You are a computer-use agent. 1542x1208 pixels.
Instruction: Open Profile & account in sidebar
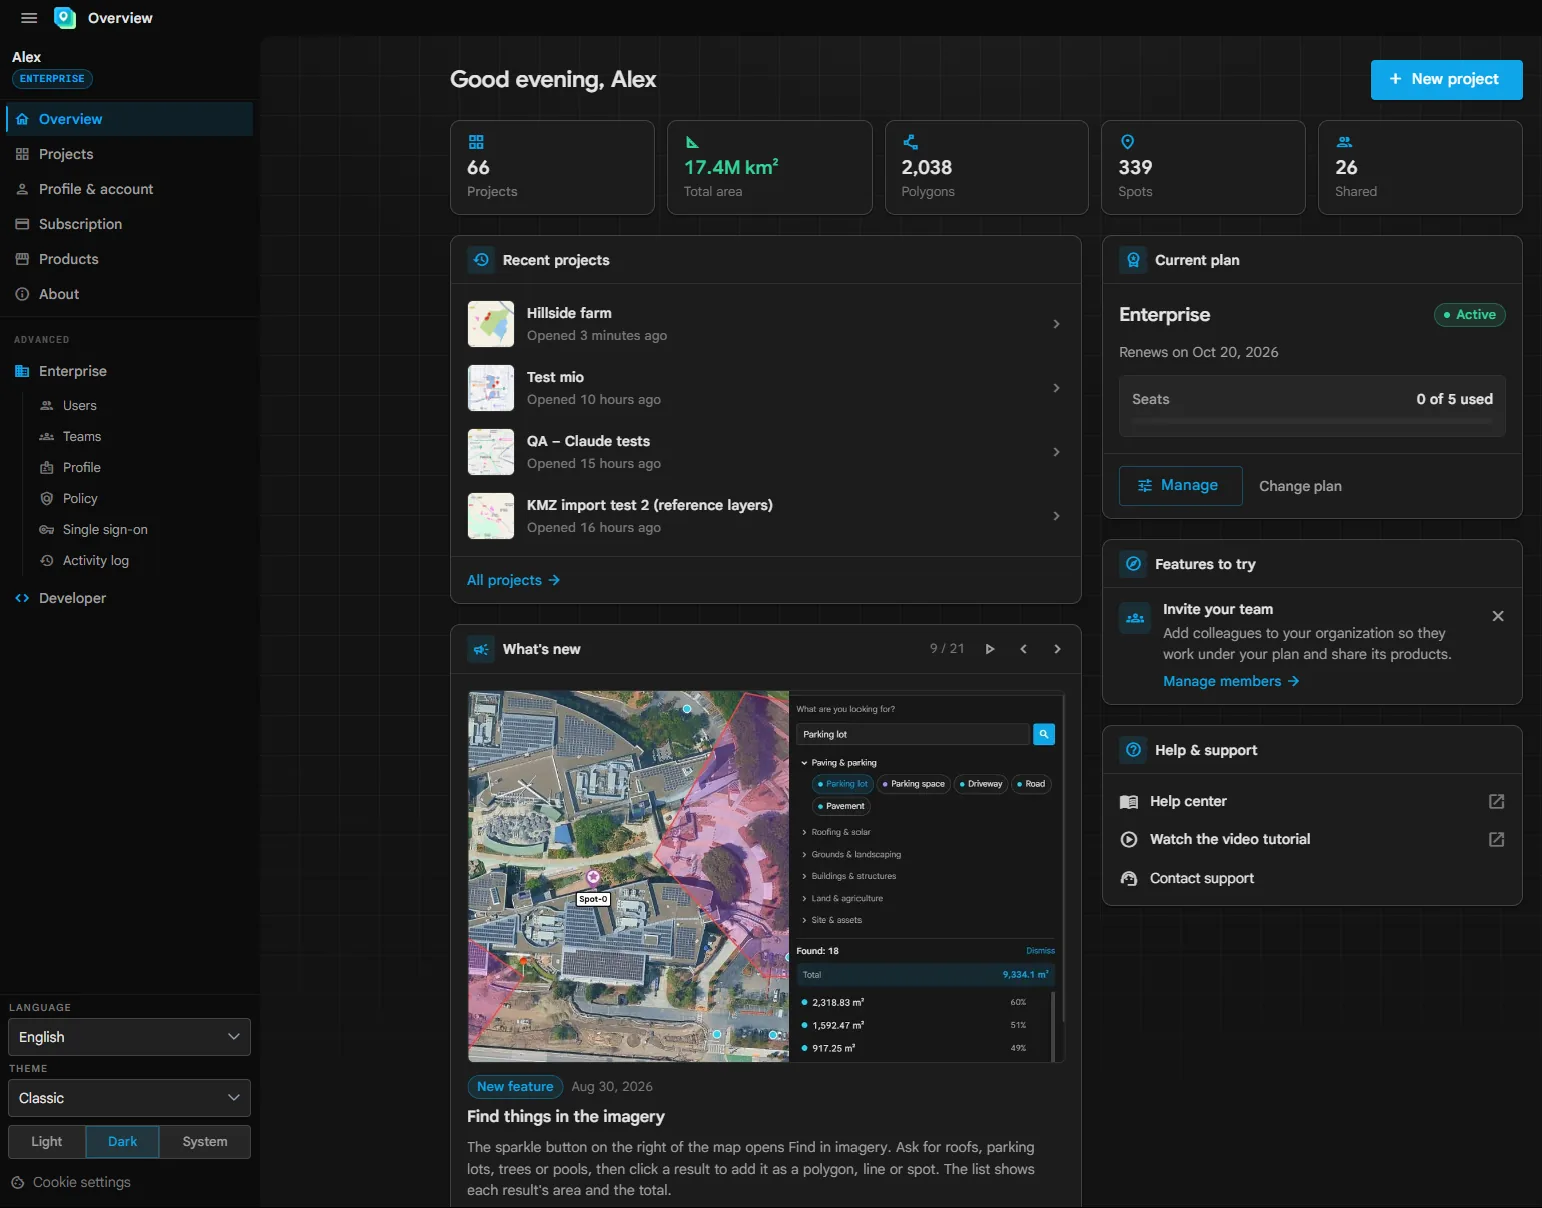129,189
